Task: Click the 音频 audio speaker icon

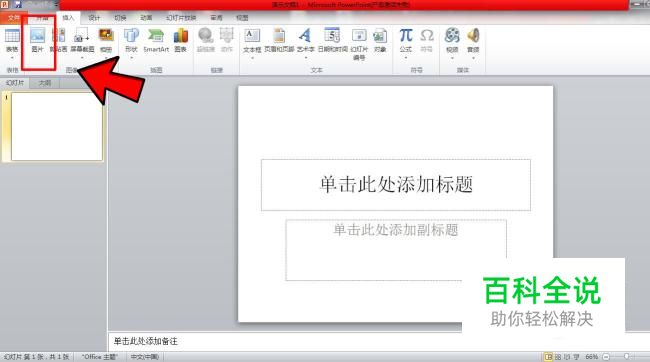Action: tap(473, 35)
